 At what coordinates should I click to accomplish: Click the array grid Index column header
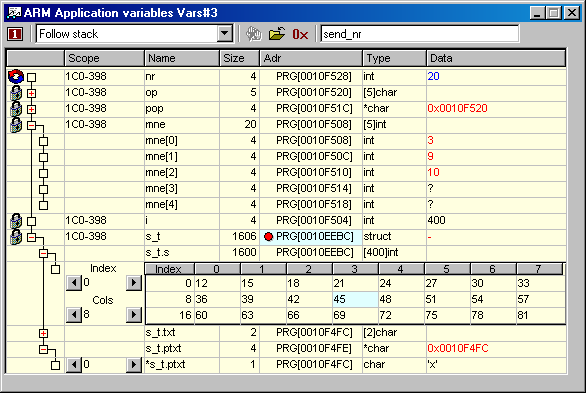170,269
